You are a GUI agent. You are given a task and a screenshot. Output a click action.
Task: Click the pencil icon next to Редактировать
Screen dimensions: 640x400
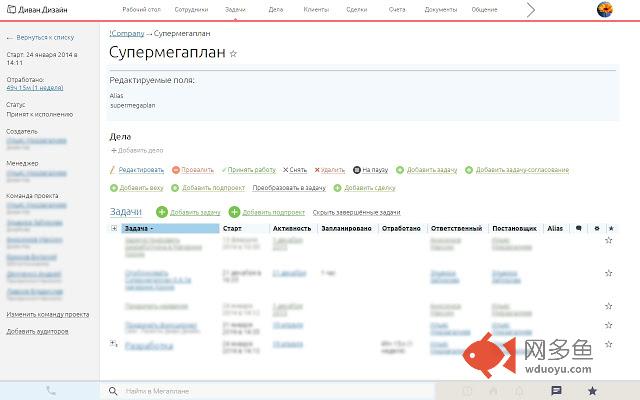click(112, 170)
